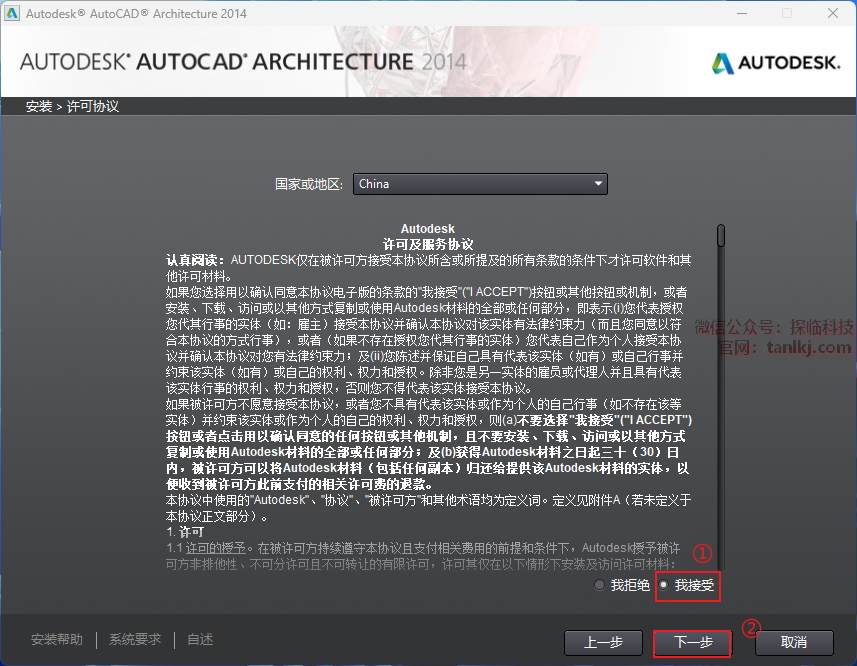Open the 安装帮助 link
The width and height of the screenshot is (857, 666).
(57, 640)
